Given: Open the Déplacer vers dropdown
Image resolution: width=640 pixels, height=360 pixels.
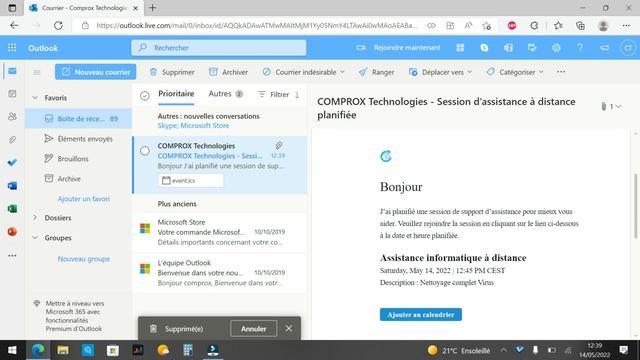Looking at the screenshot, I should pyautogui.click(x=469, y=72).
